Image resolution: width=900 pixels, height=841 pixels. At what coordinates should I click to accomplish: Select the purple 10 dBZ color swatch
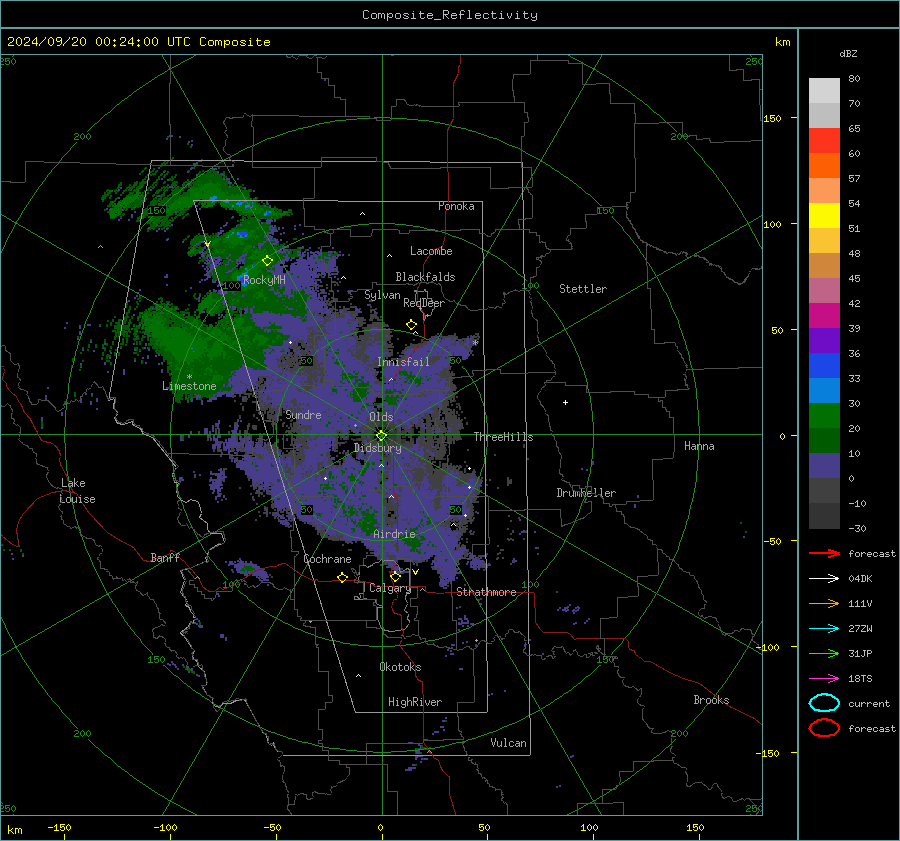pos(824,465)
